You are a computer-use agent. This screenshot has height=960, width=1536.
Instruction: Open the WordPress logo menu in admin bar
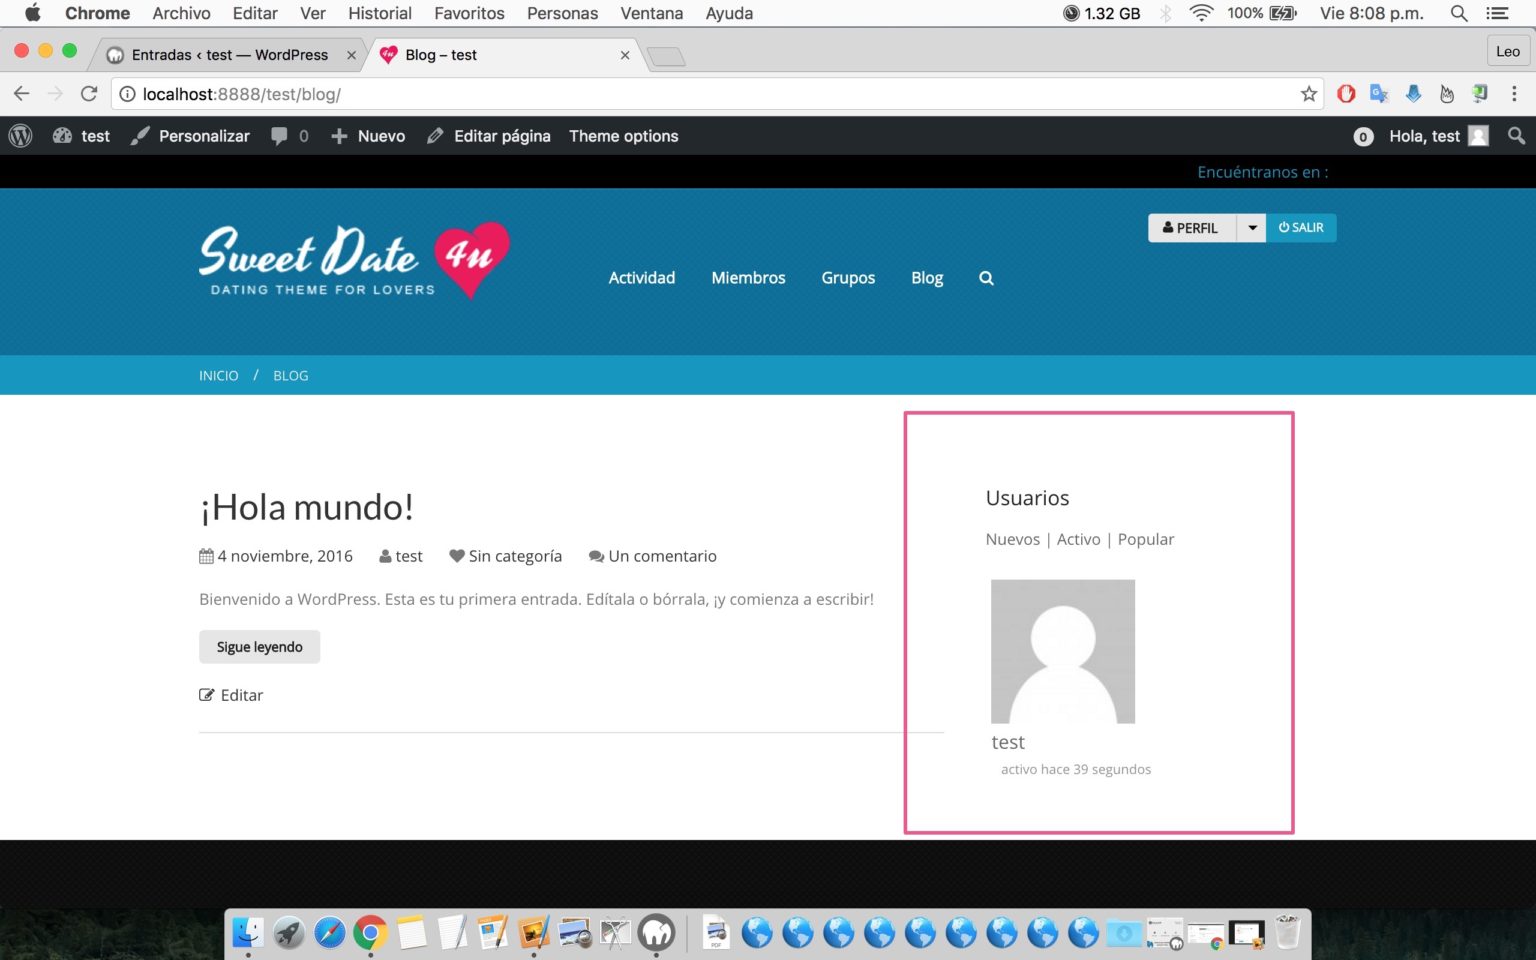[x=21, y=136]
